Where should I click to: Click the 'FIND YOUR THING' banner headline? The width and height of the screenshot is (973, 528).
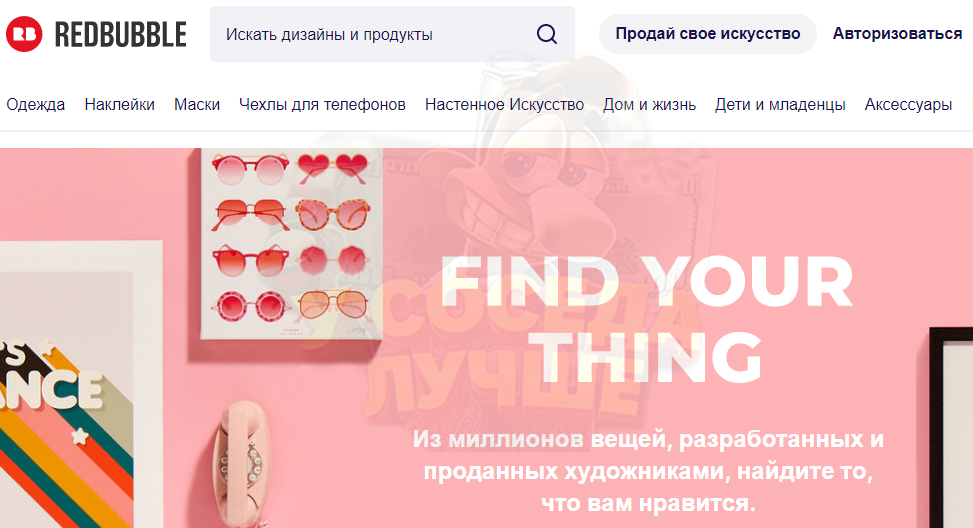click(x=647, y=319)
